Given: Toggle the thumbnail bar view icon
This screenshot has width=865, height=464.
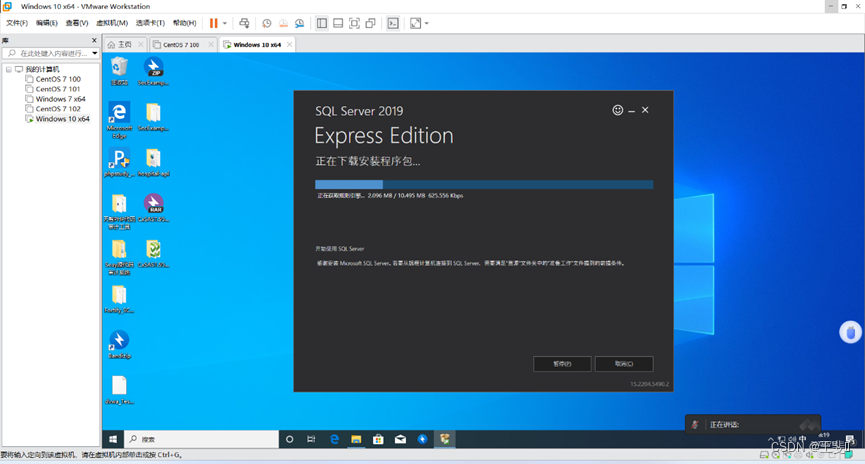Looking at the screenshot, I should (x=338, y=23).
